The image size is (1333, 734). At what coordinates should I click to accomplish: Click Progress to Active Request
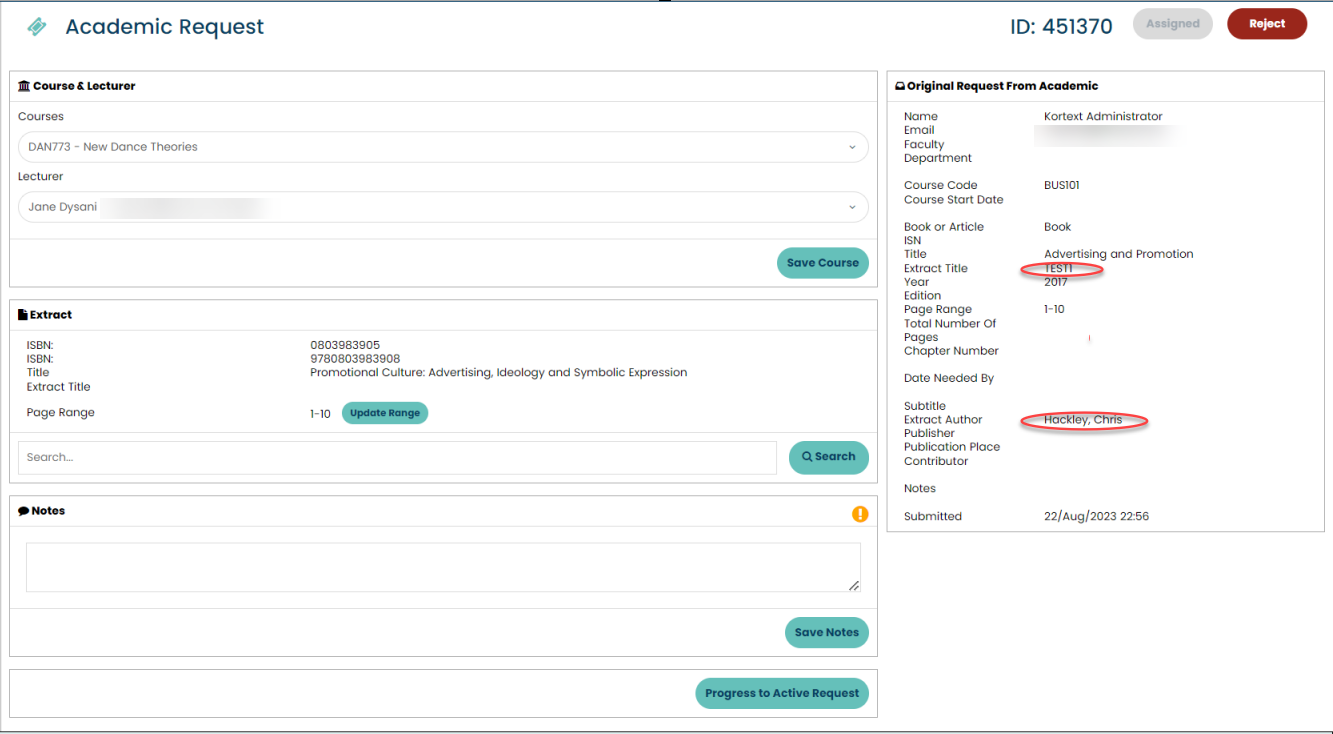pos(781,693)
